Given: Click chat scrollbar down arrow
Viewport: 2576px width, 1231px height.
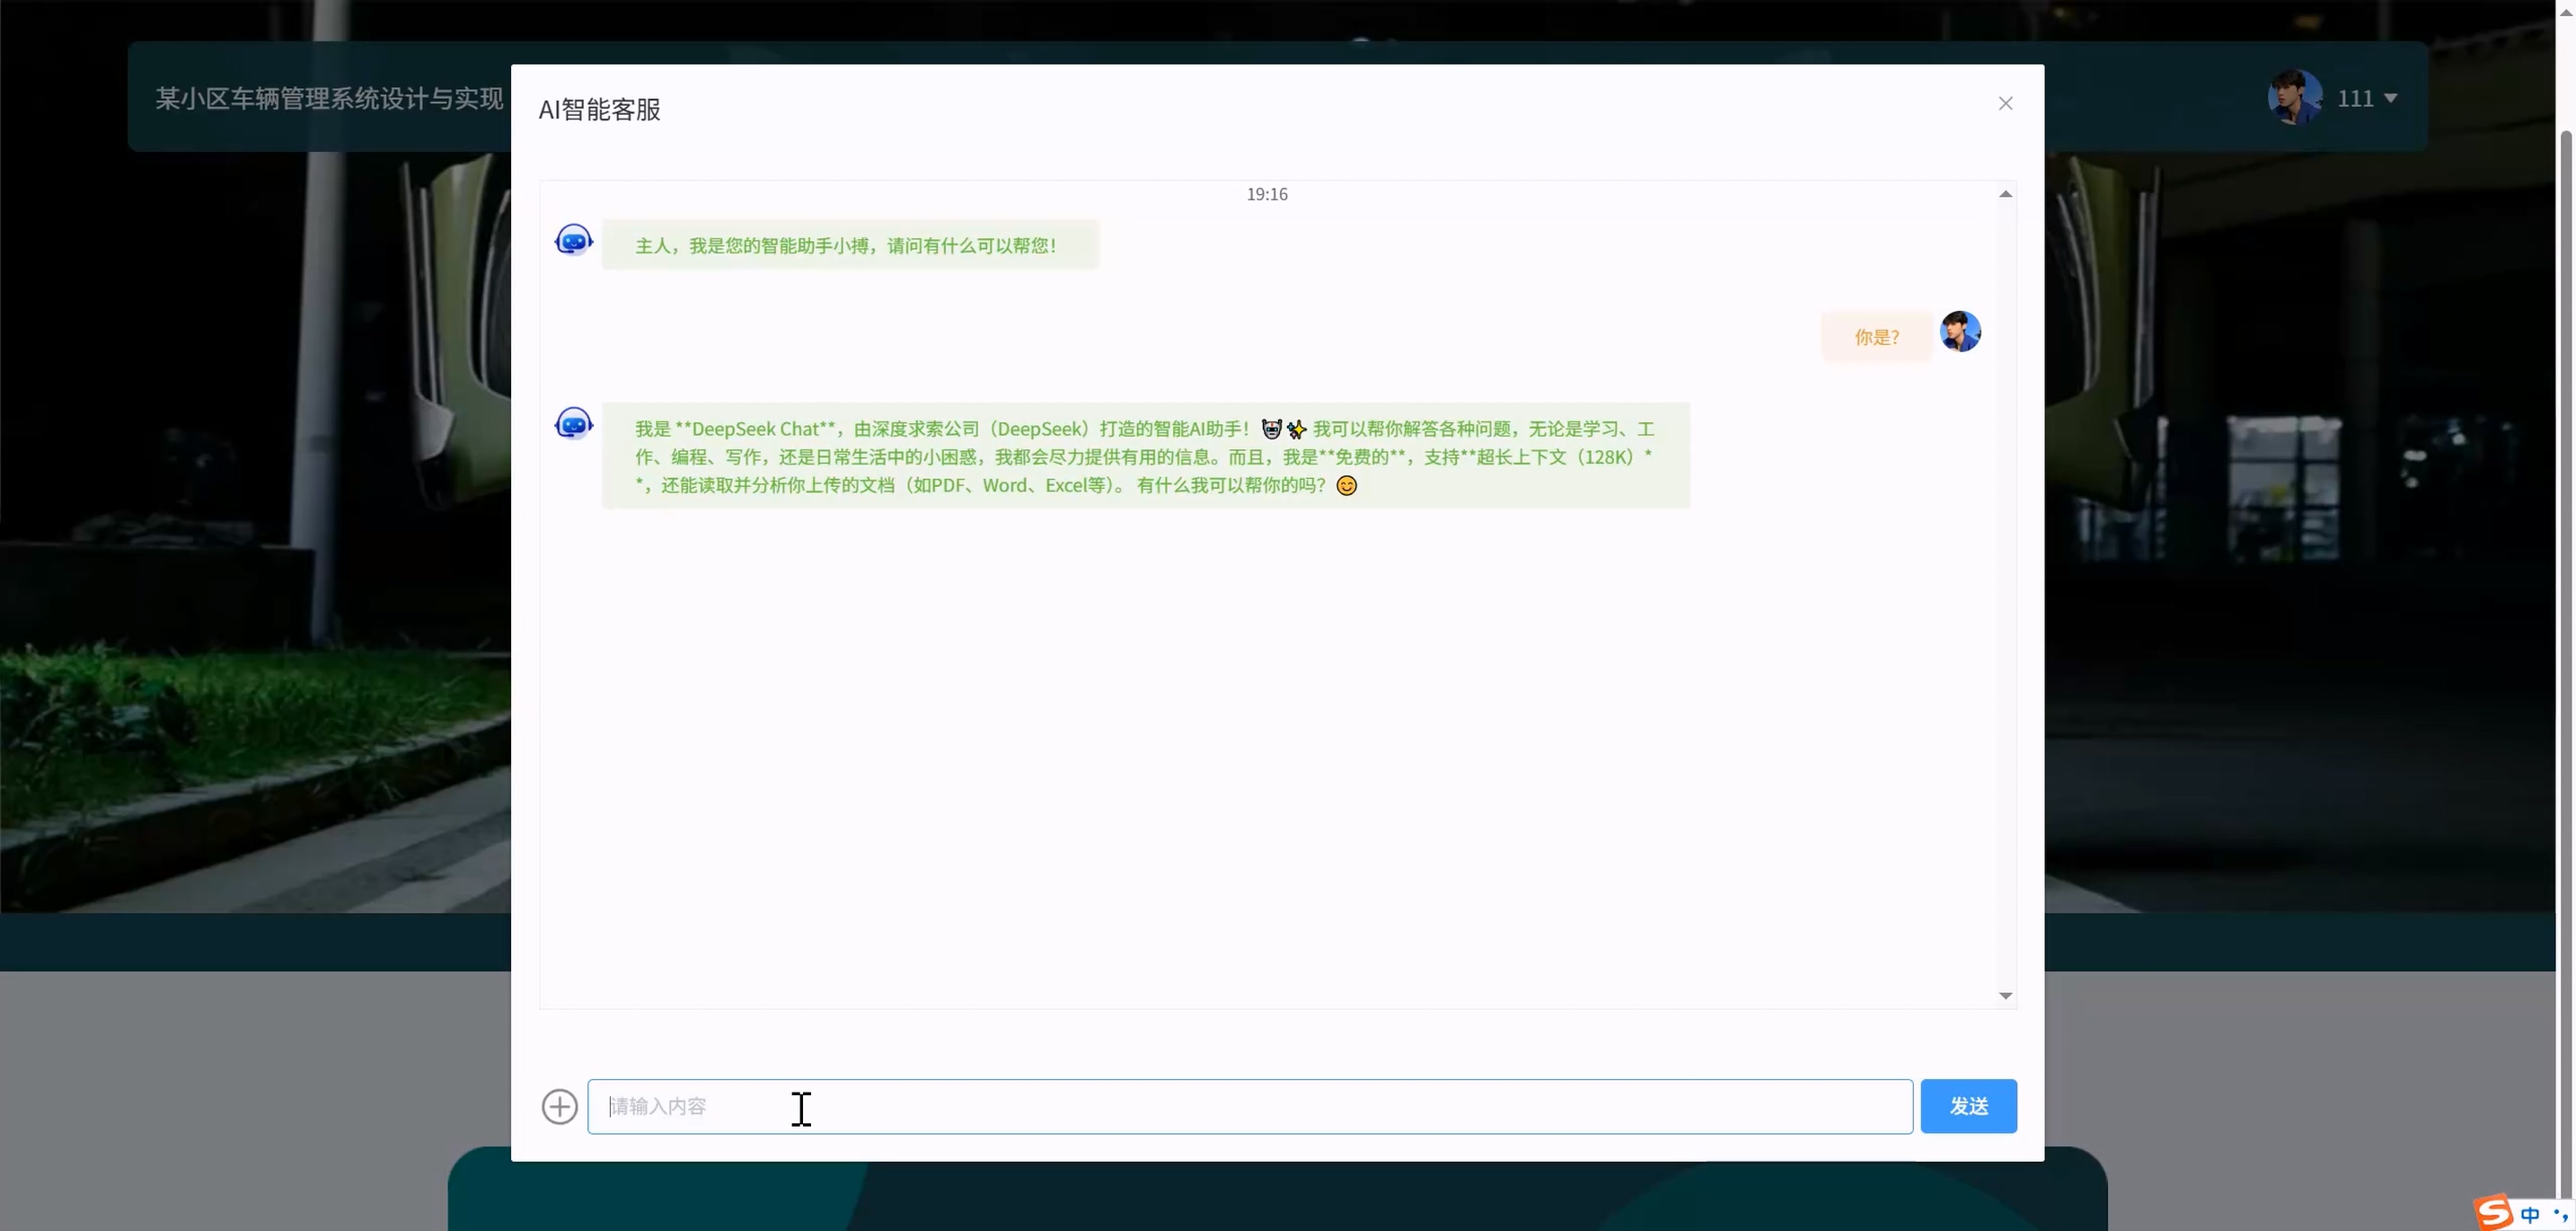Looking at the screenshot, I should click(2004, 995).
